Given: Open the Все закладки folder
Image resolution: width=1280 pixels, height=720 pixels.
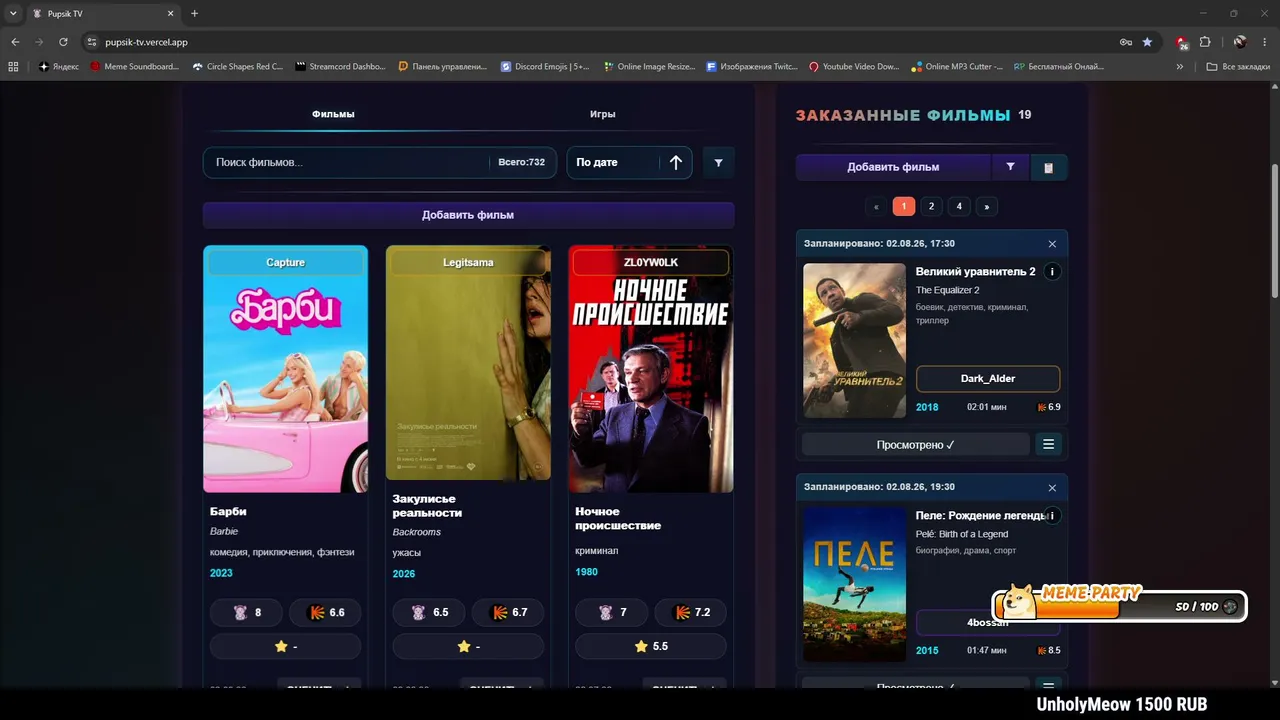Looking at the screenshot, I should tap(1238, 67).
